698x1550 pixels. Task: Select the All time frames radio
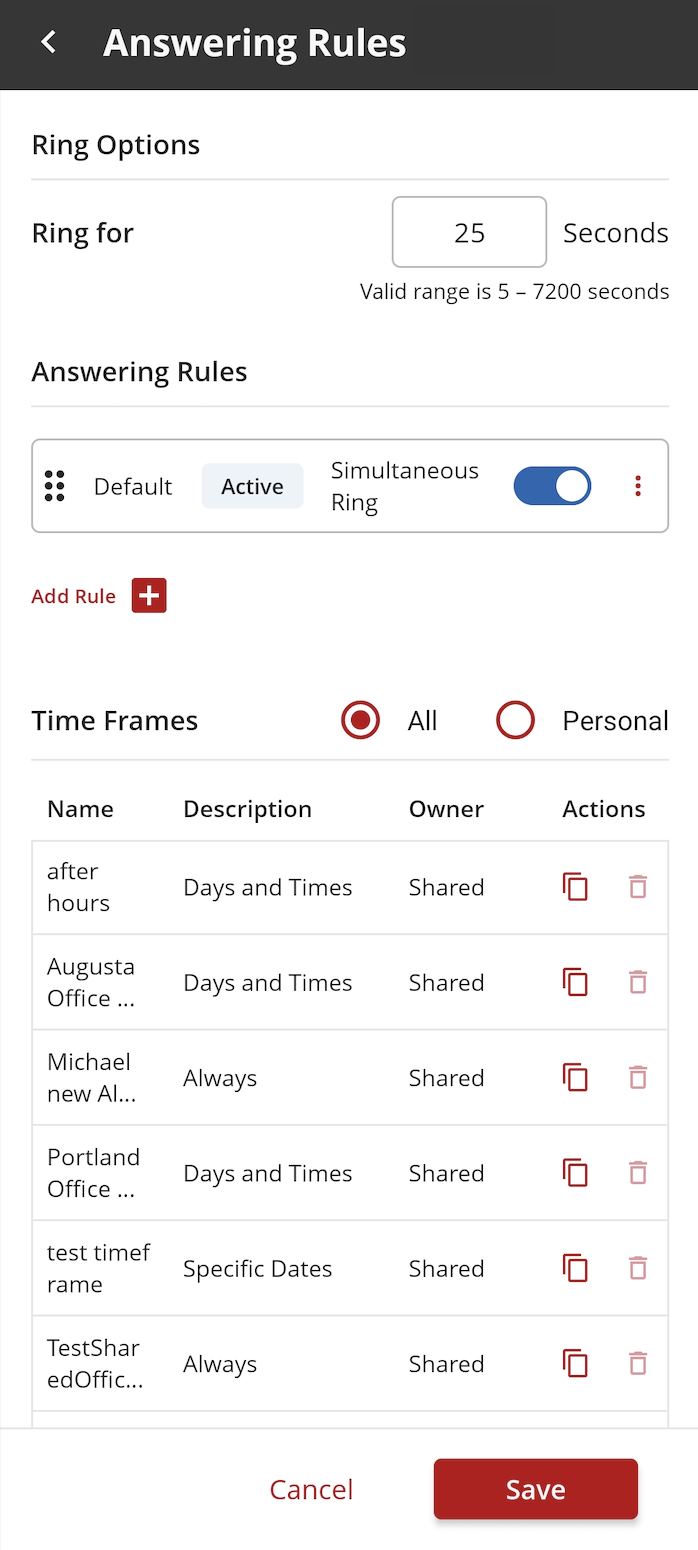point(360,720)
